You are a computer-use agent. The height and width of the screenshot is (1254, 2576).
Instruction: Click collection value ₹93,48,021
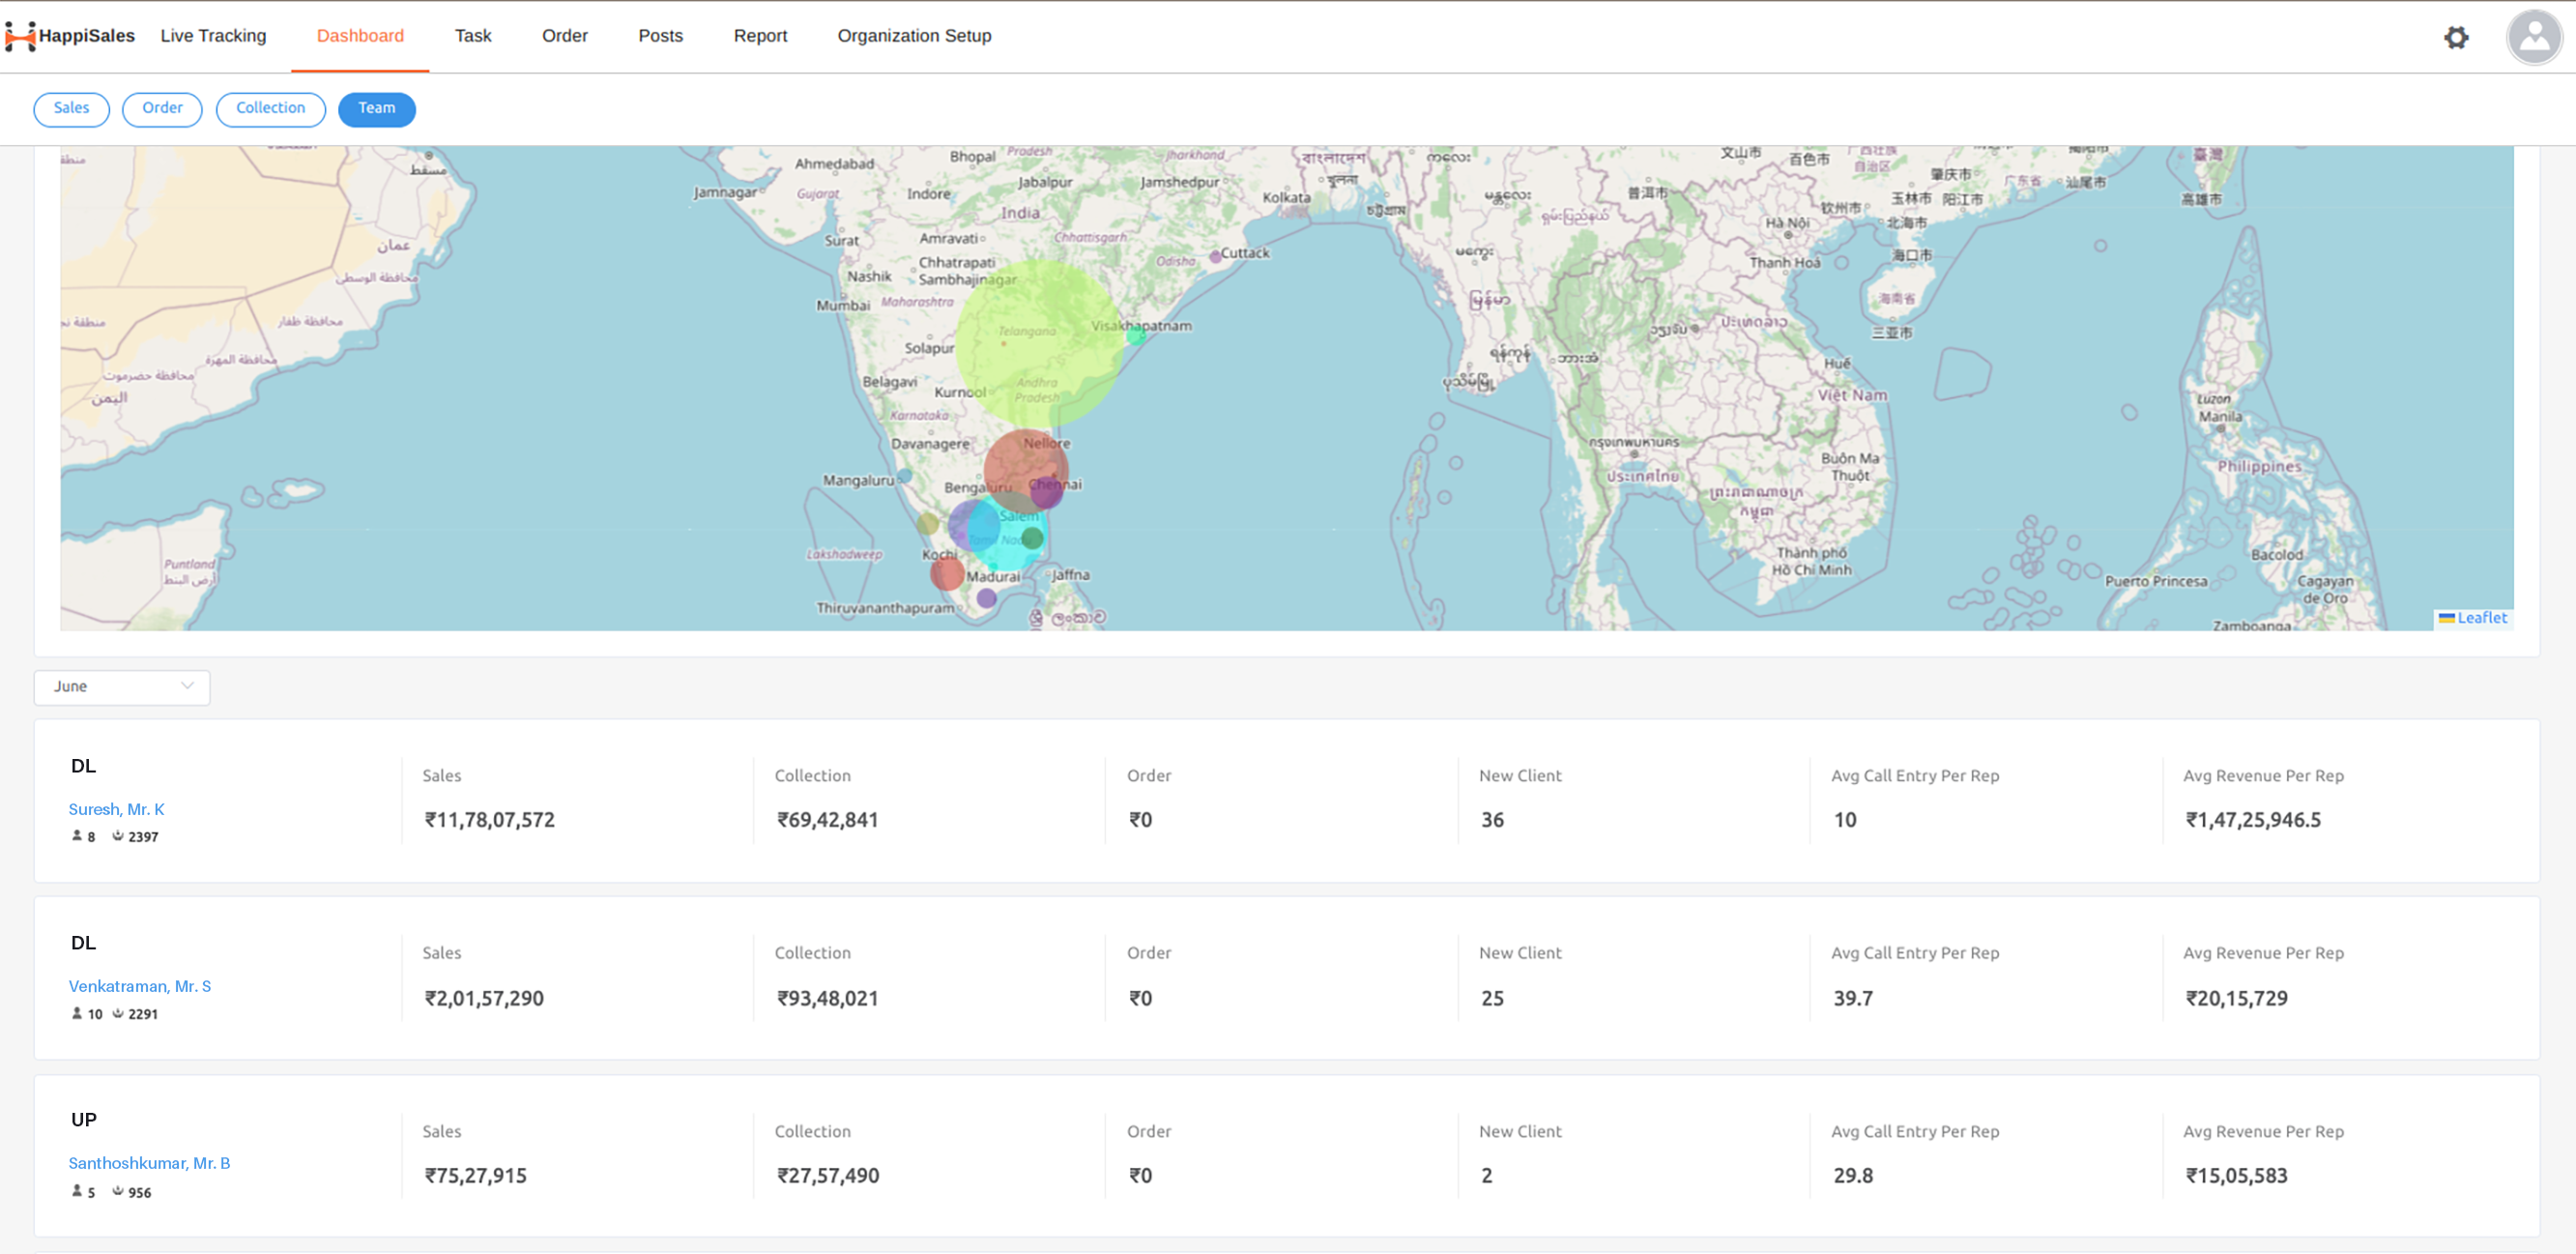click(x=827, y=998)
